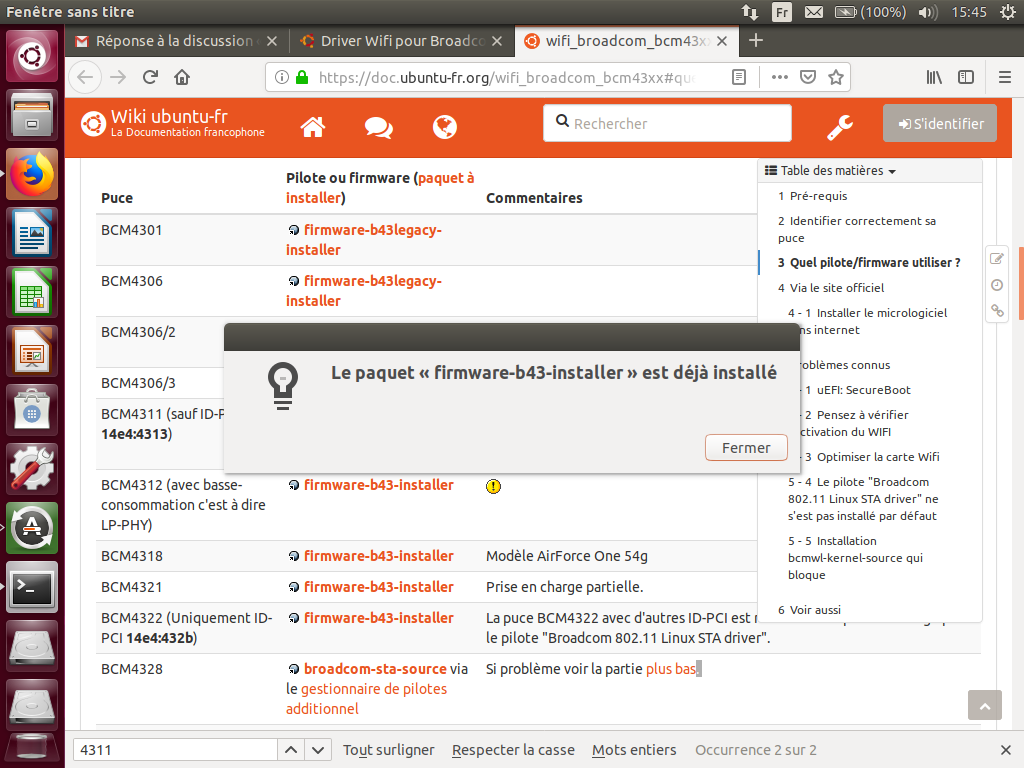This screenshot has width=1024, height=768.
Task: Open the sound volume indicator
Action: tap(927, 12)
